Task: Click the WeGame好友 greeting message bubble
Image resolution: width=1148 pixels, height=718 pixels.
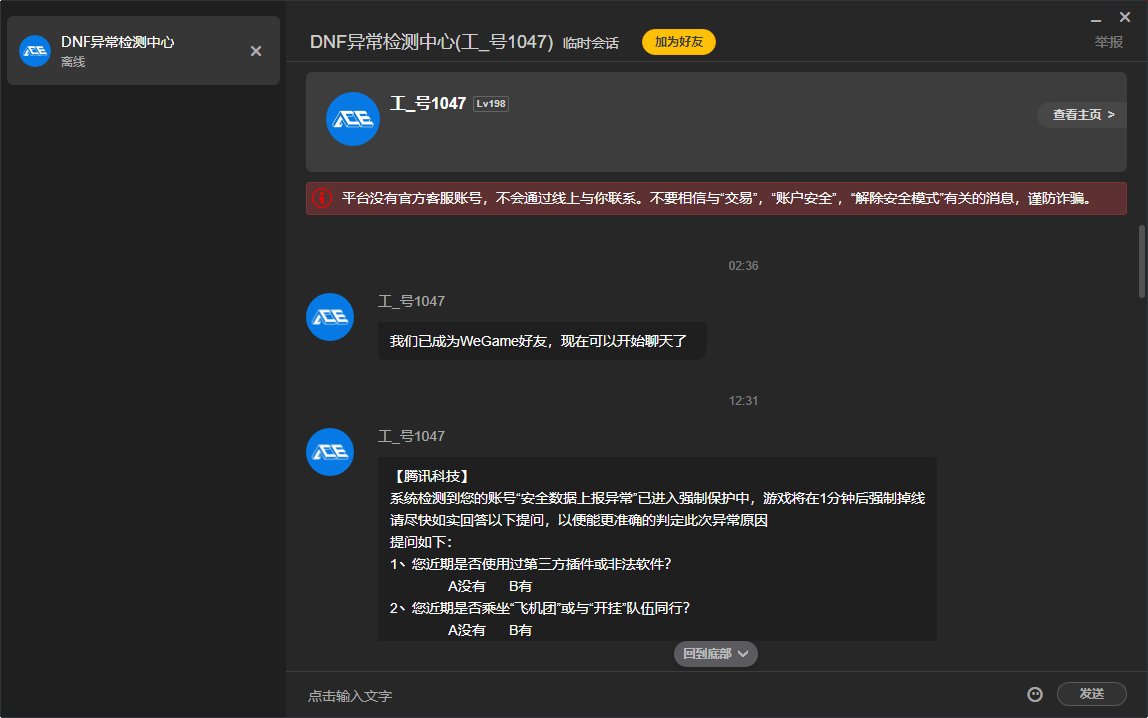Action: [542, 341]
